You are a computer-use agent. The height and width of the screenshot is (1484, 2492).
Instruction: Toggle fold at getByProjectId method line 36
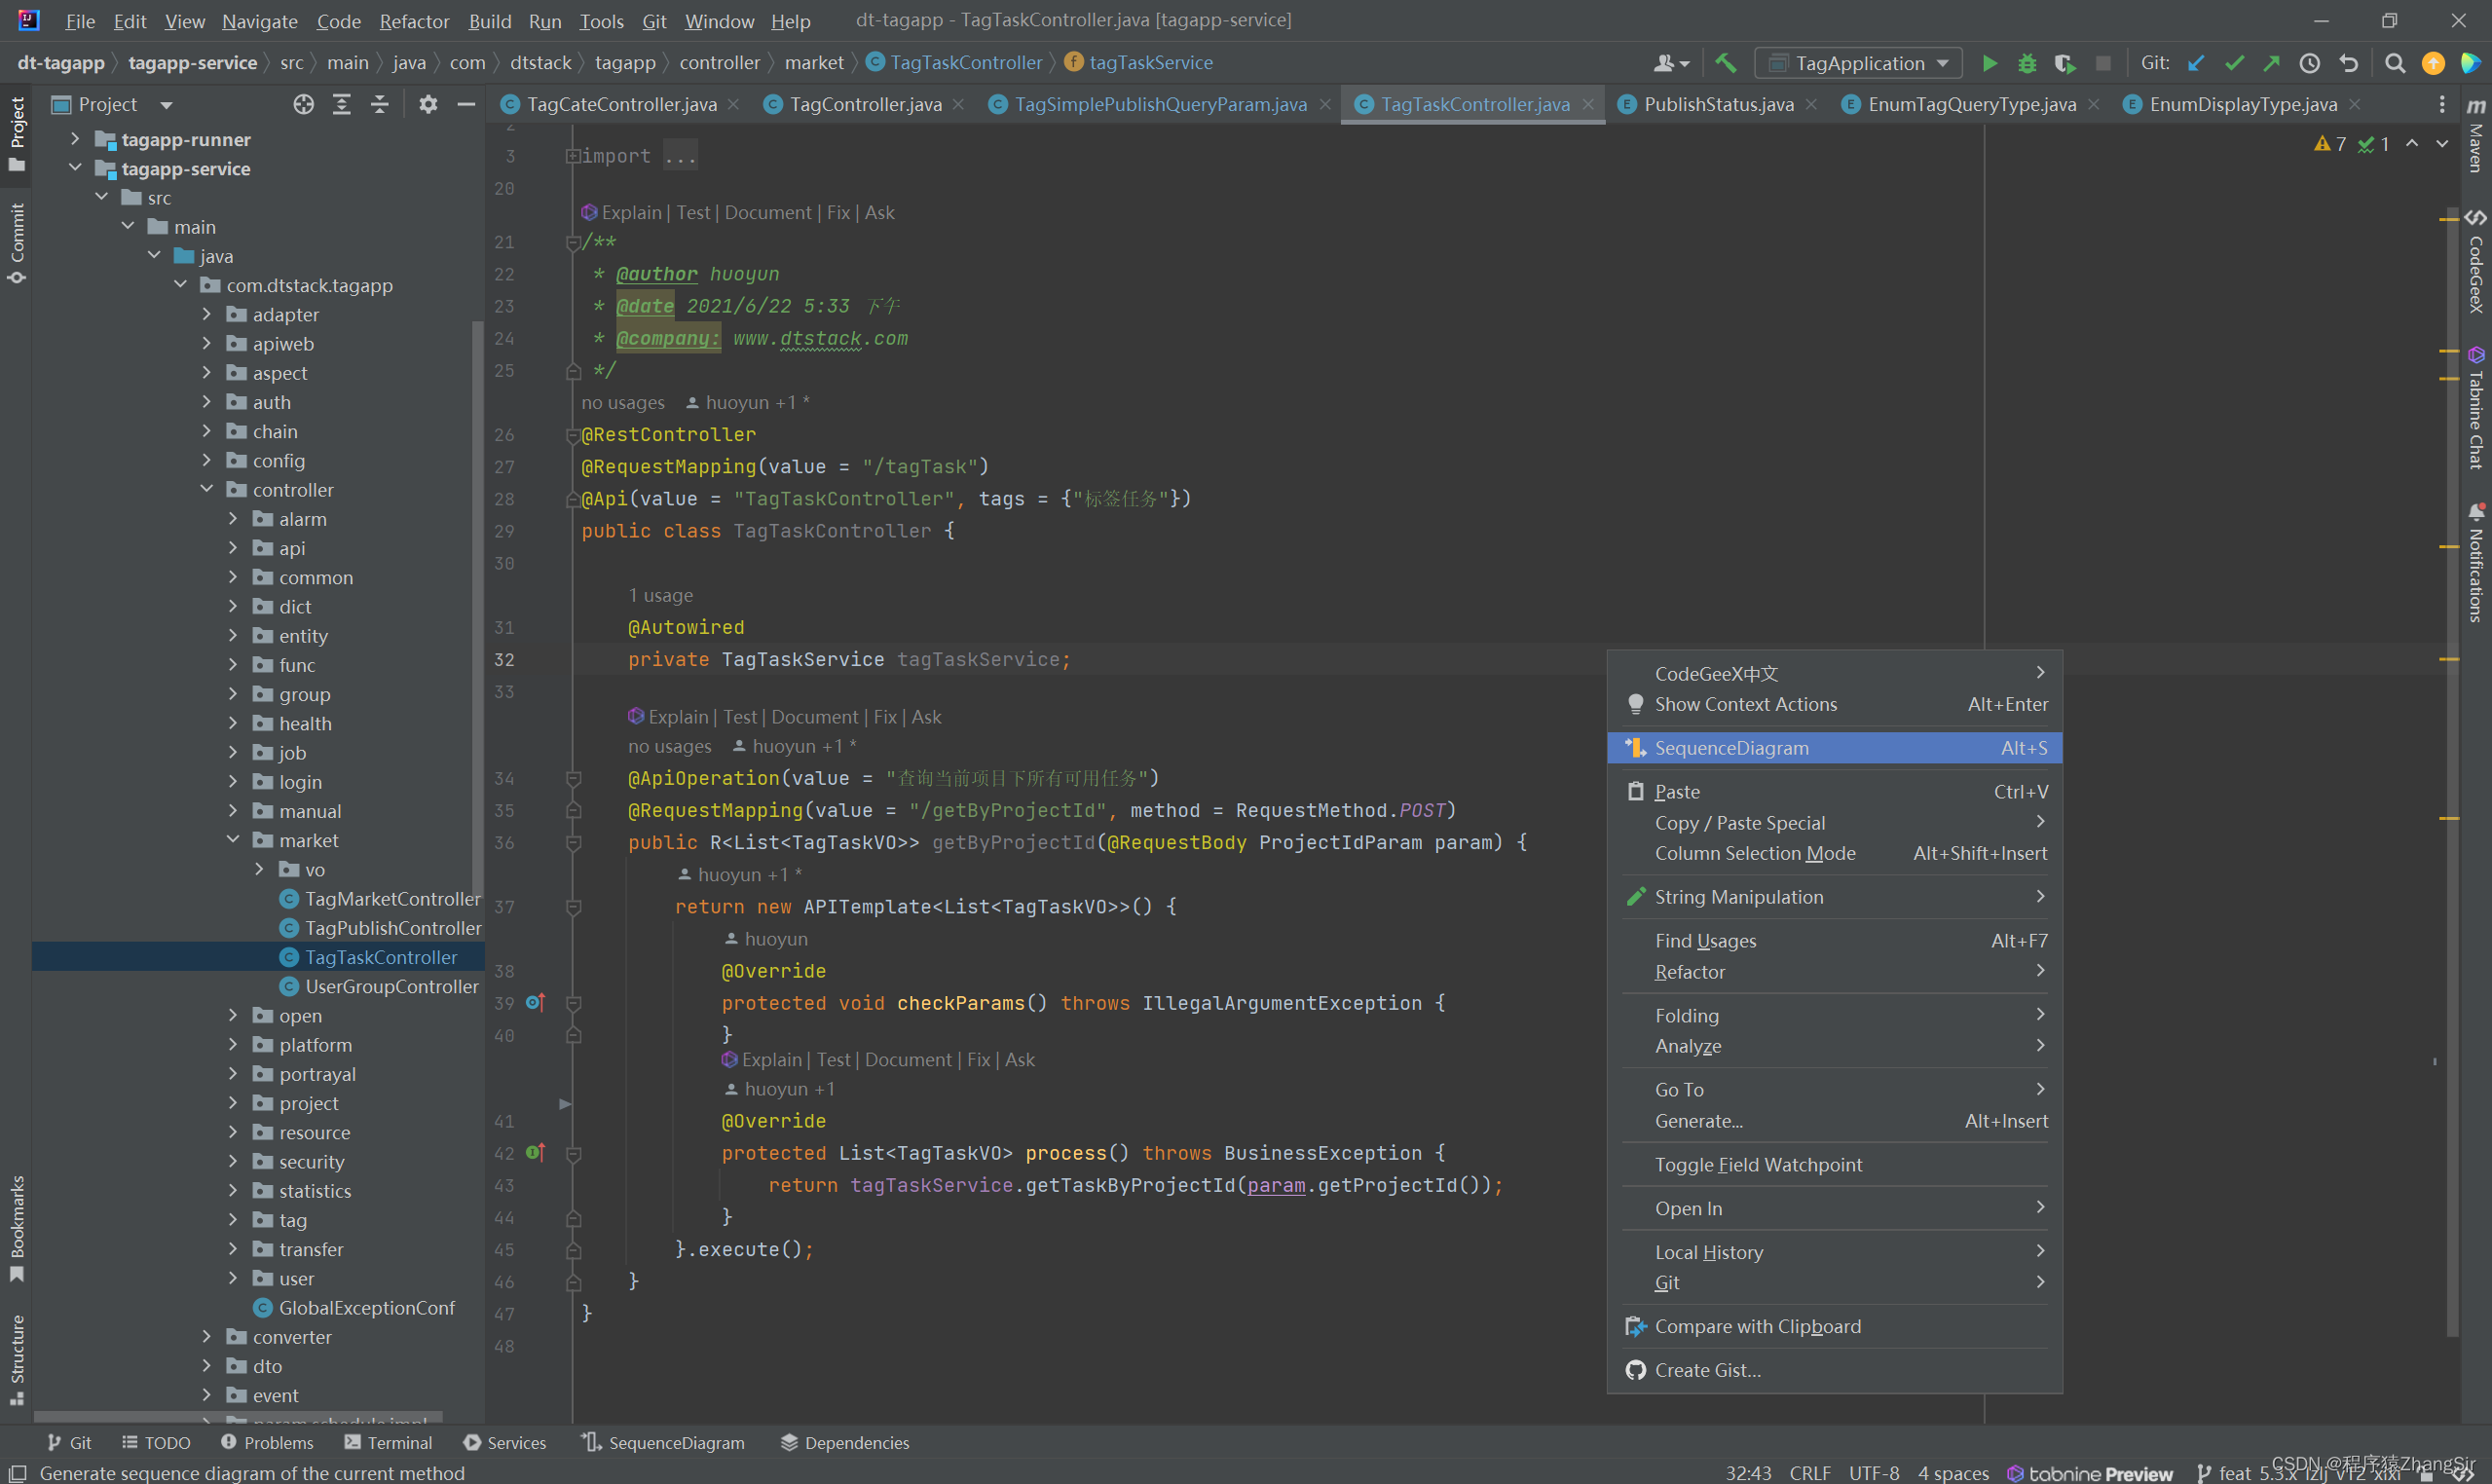click(x=574, y=843)
